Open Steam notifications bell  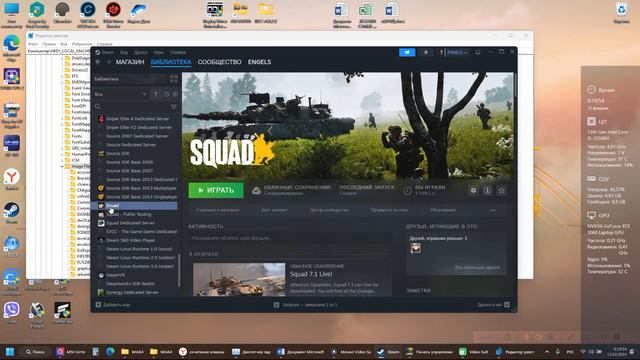pyautogui.click(x=426, y=52)
